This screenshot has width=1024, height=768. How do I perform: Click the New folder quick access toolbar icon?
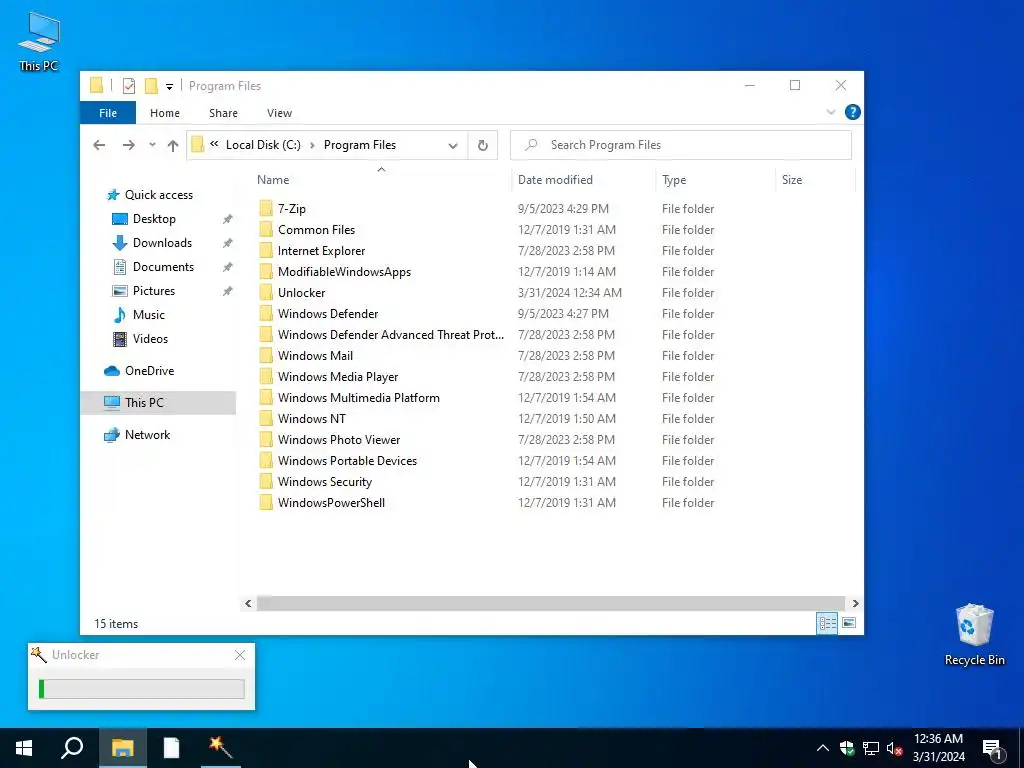coord(151,86)
